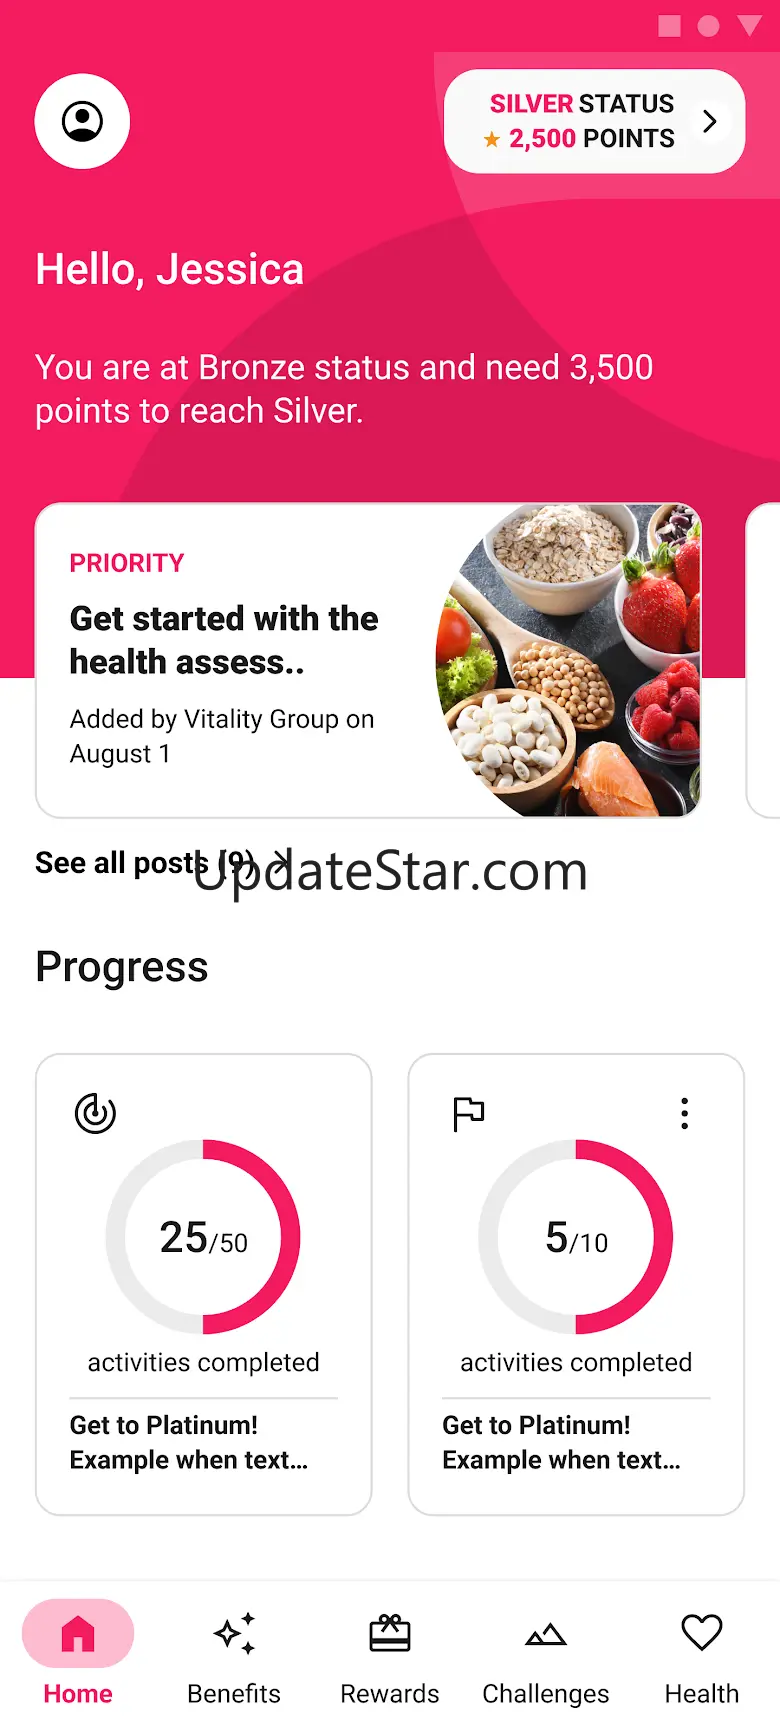780x1733 pixels.
Task: Open the Benefits sparkle icon
Action: pyautogui.click(x=234, y=1634)
